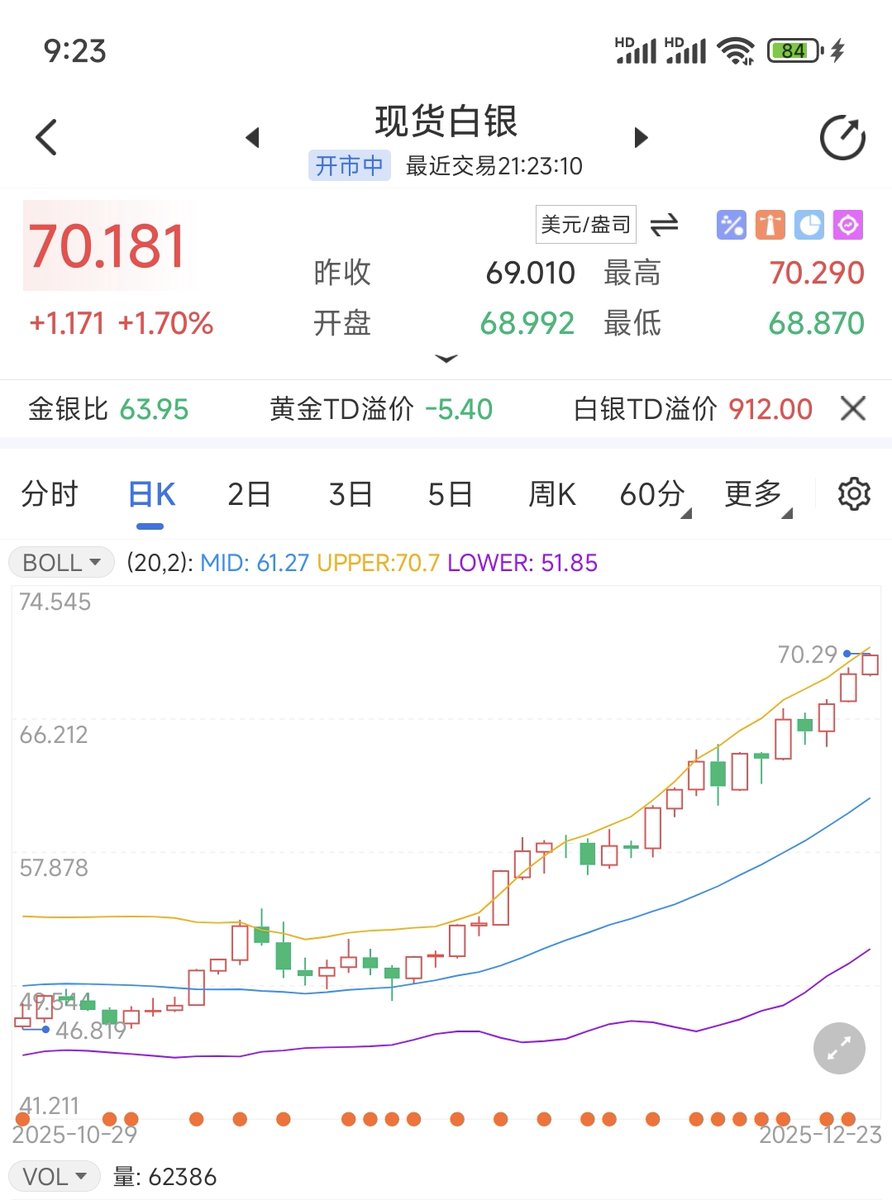This screenshot has height=1200, width=892.
Task: Expand the 更多 chart options menu
Action: click(755, 493)
